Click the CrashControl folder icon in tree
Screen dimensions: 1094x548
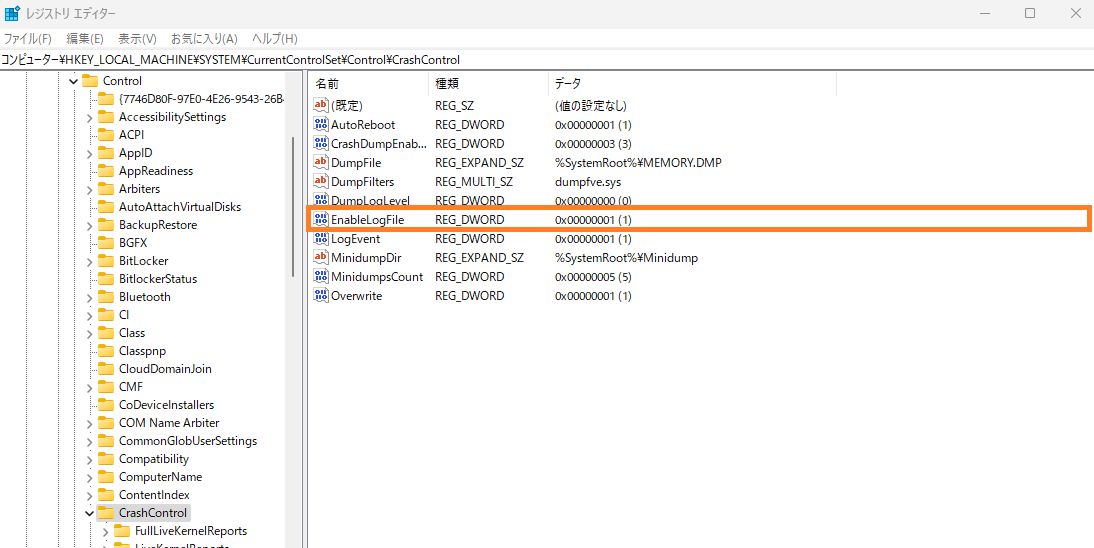pyautogui.click(x=105, y=513)
